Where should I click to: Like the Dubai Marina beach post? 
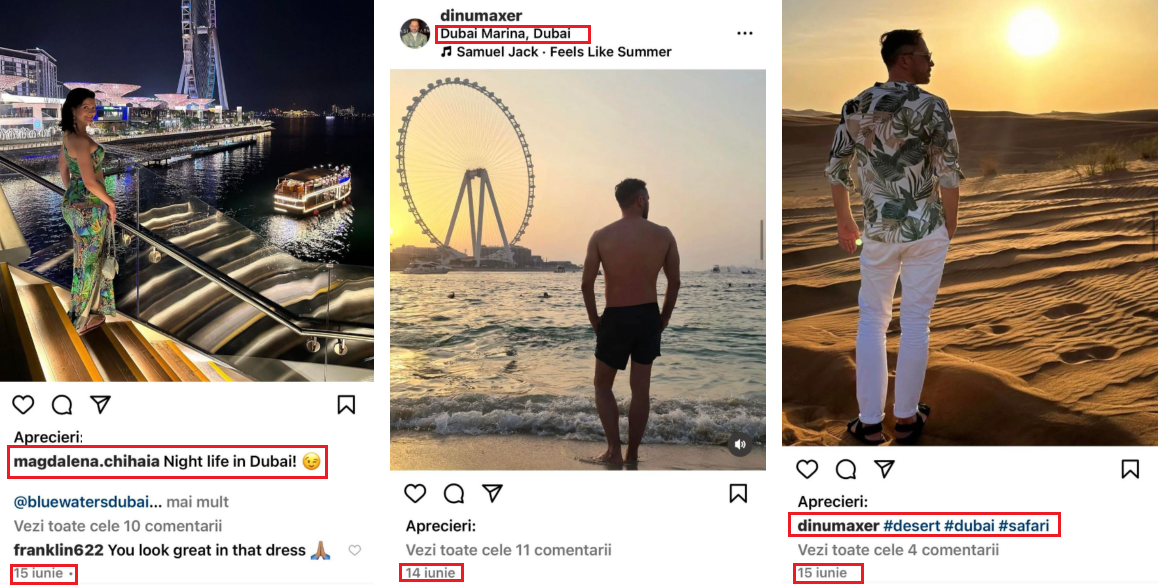tap(415, 493)
